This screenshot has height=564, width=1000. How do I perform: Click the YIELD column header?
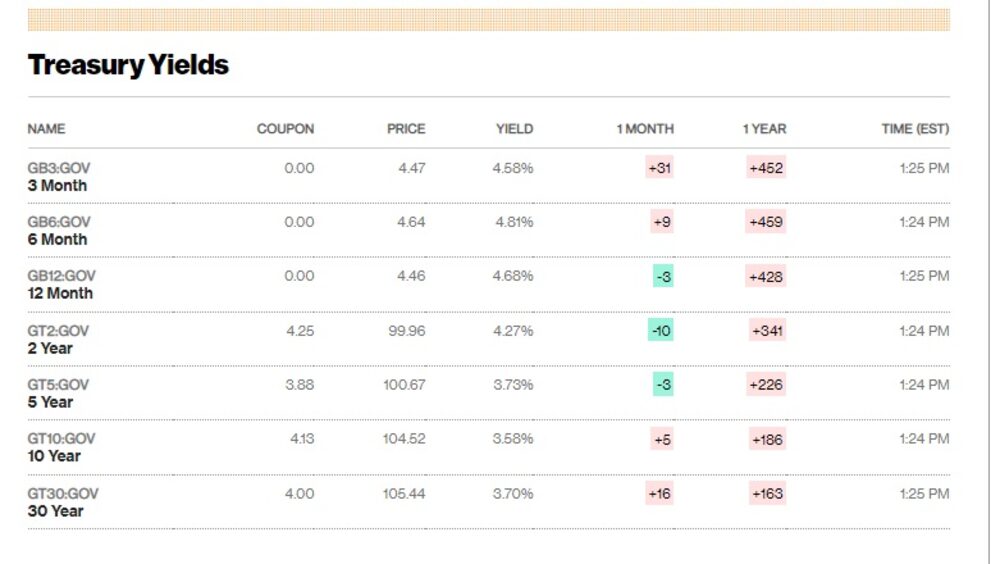[514, 129]
